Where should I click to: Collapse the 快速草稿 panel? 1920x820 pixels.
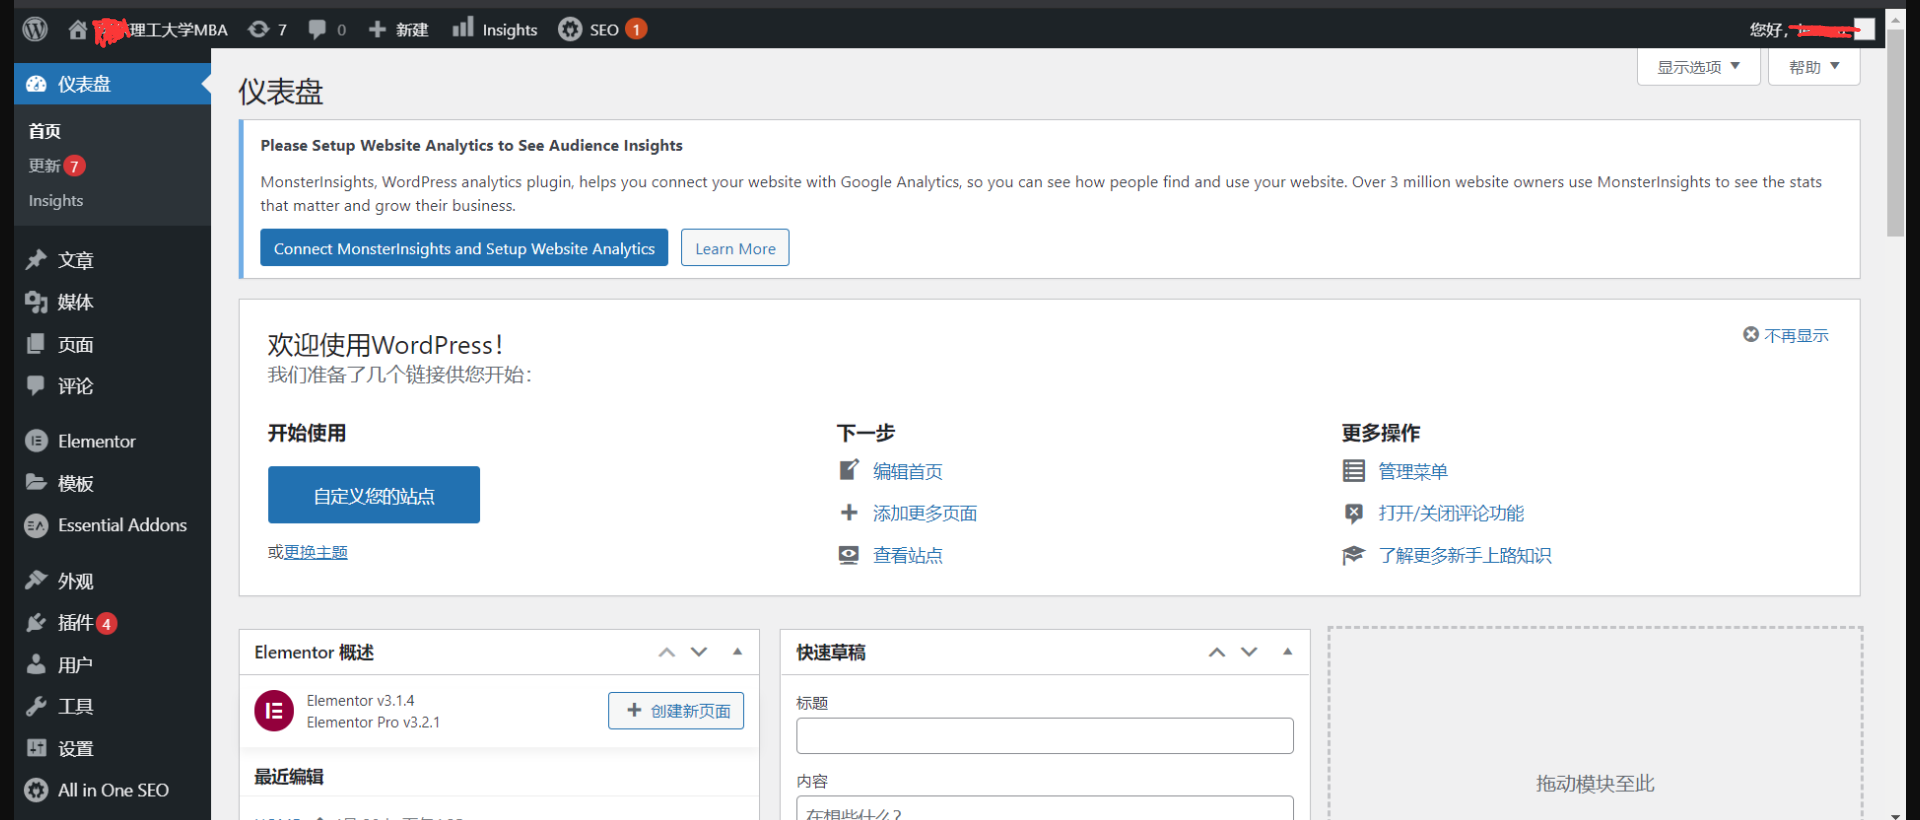click(x=1287, y=652)
